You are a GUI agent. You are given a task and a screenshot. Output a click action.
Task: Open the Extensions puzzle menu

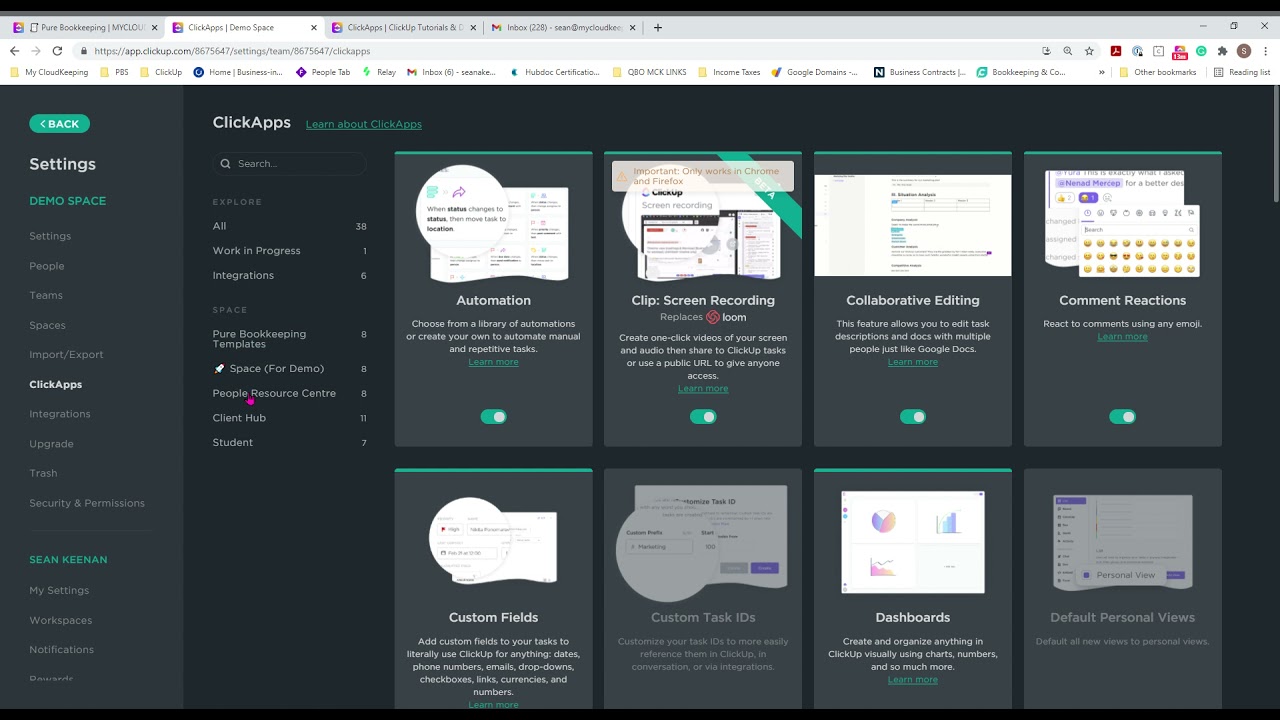click(x=1222, y=51)
